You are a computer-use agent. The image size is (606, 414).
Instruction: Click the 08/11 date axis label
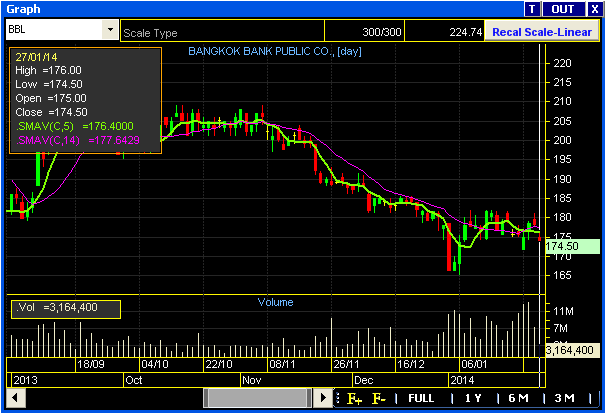pyautogui.click(x=283, y=364)
